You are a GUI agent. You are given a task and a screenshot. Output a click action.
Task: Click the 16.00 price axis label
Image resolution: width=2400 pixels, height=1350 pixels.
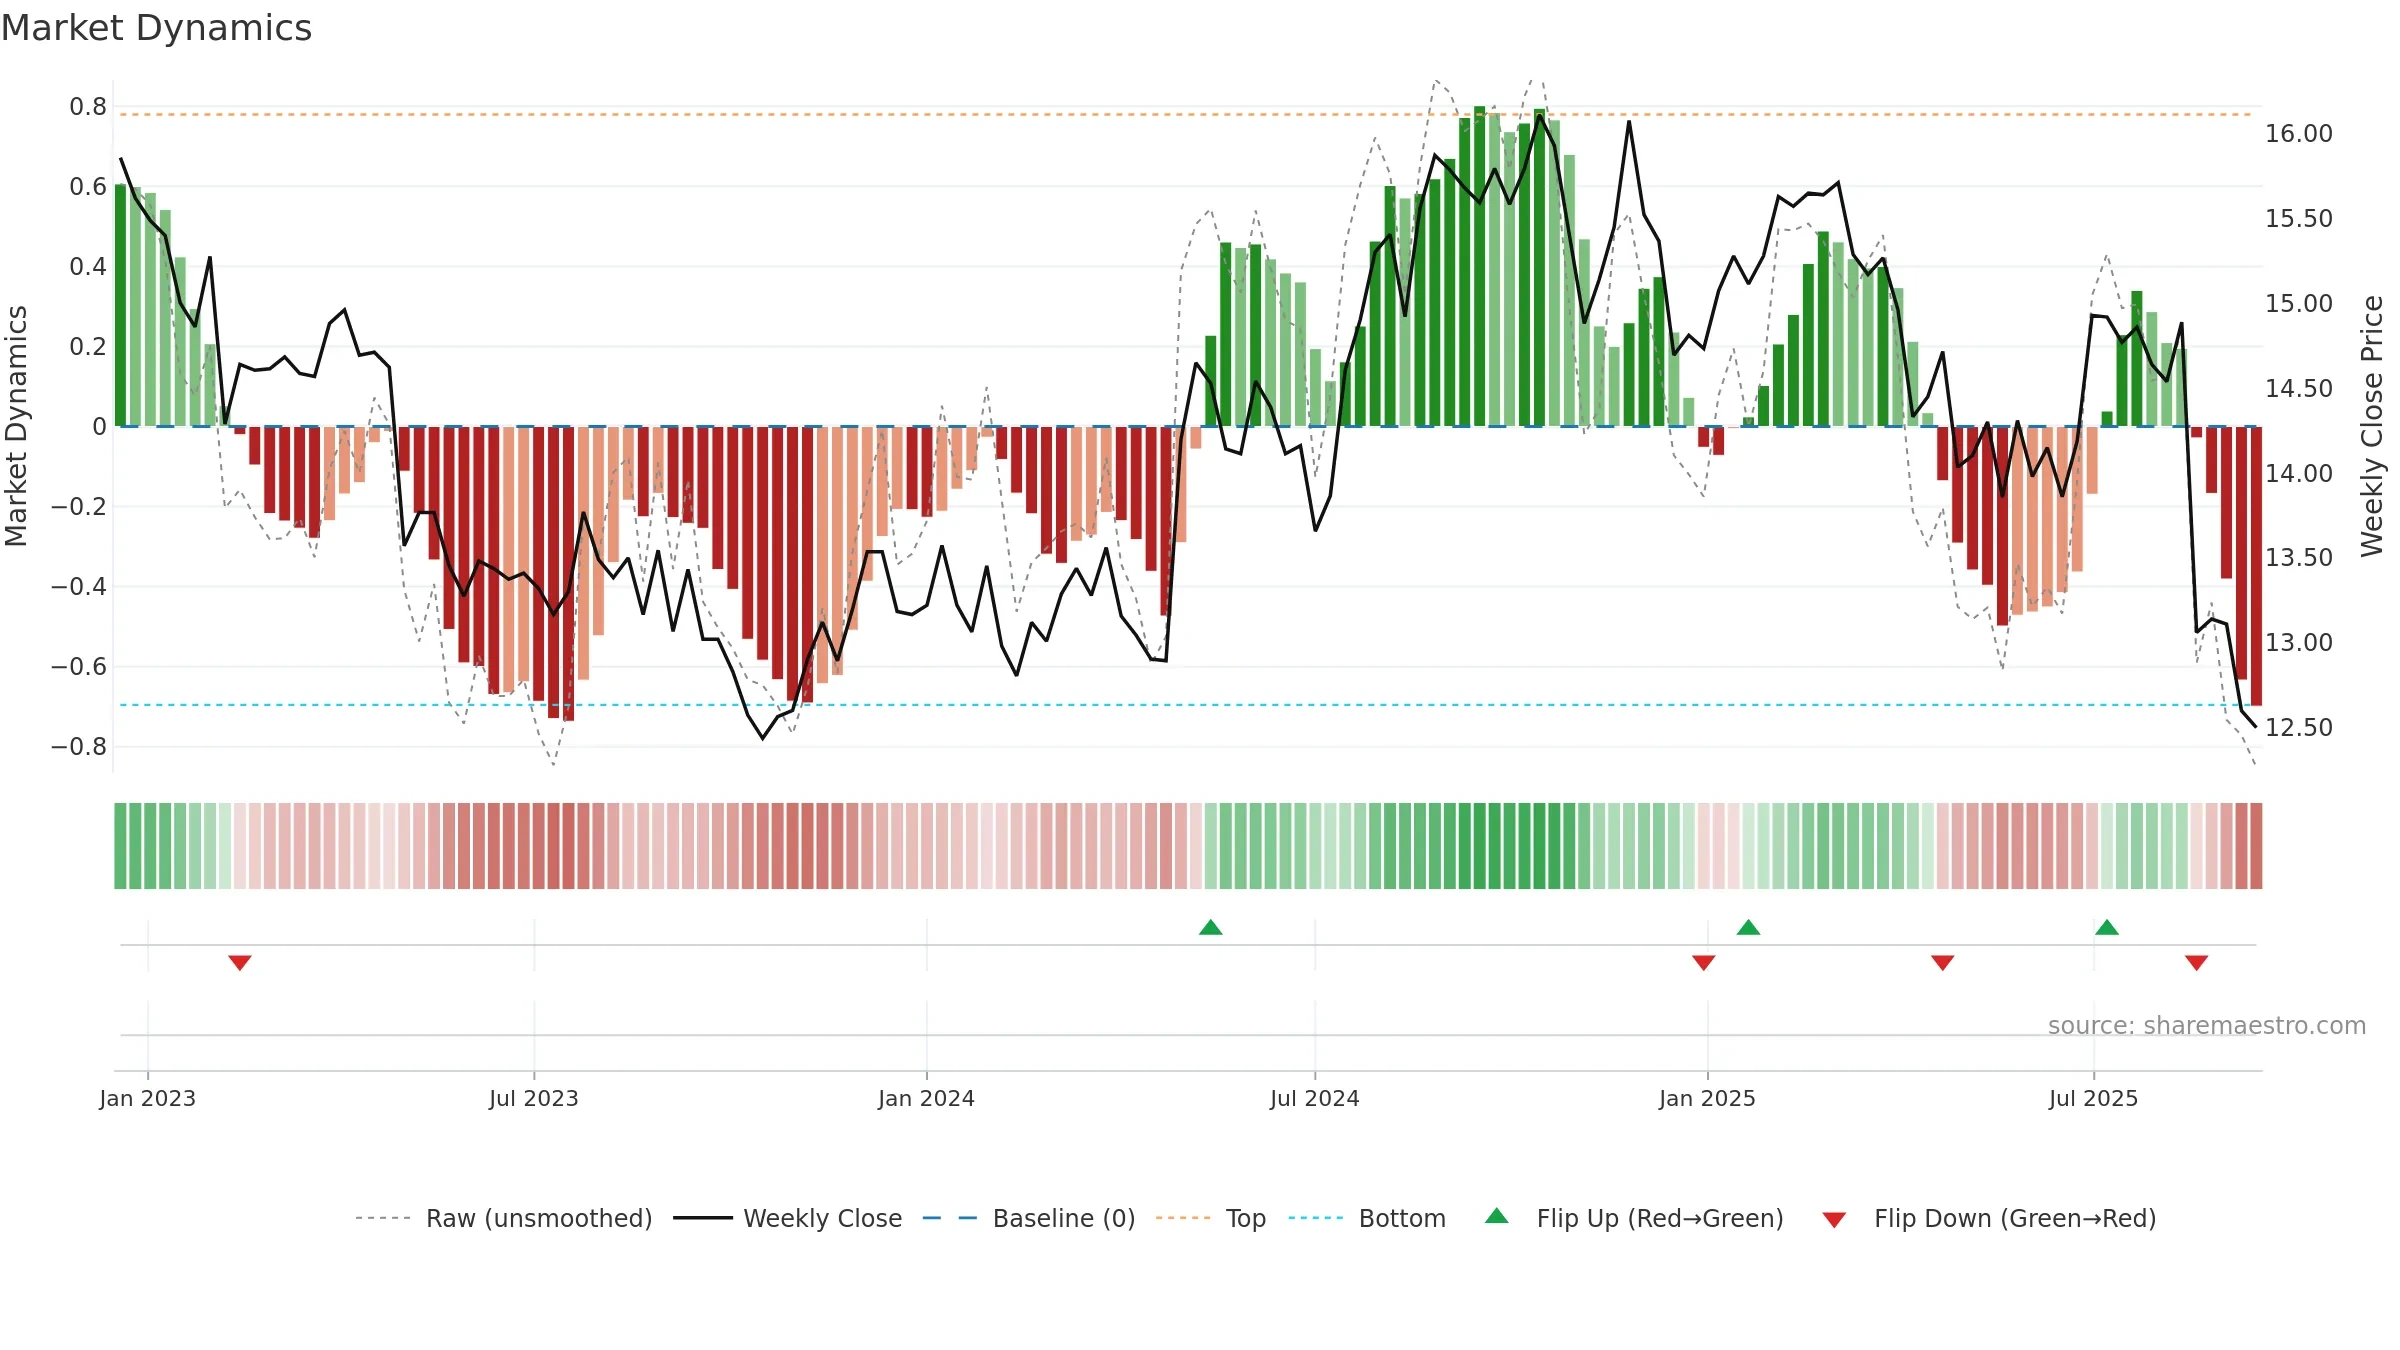point(2299,134)
